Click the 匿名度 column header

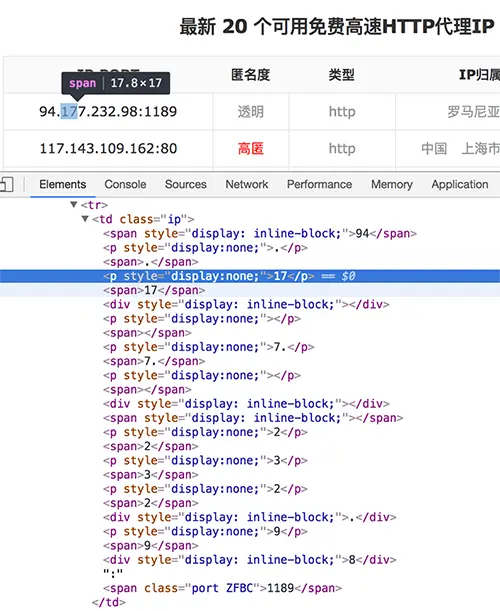pos(250,74)
